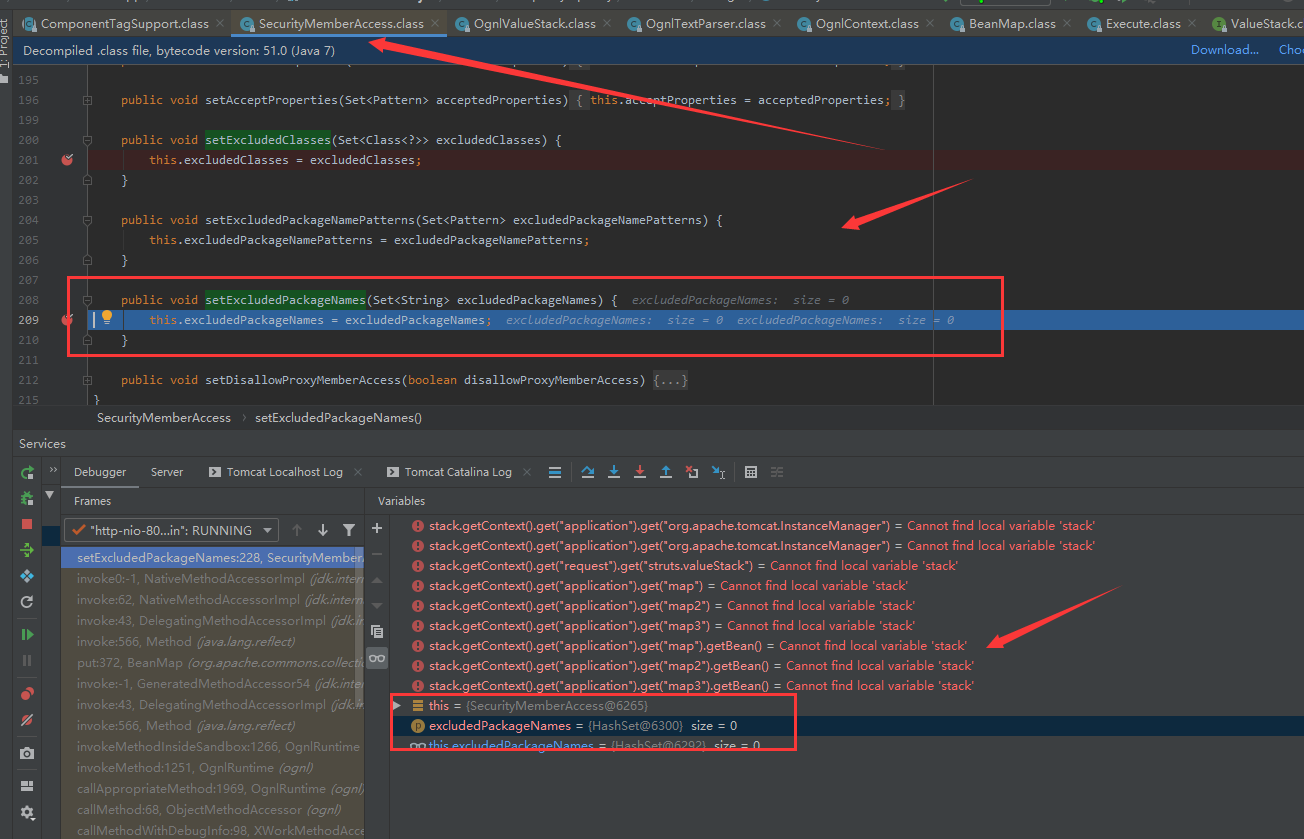The width and height of the screenshot is (1304, 839).
Task: Click the lightbulb intention icon on line 209
Action: (x=107, y=318)
